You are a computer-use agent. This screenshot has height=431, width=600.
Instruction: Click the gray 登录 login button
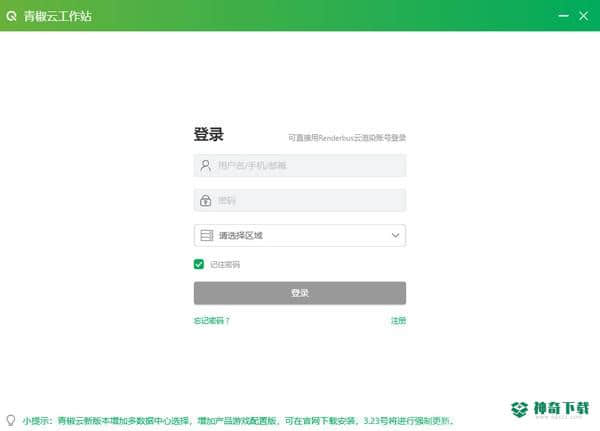pyautogui.click(x=300, y=293)
